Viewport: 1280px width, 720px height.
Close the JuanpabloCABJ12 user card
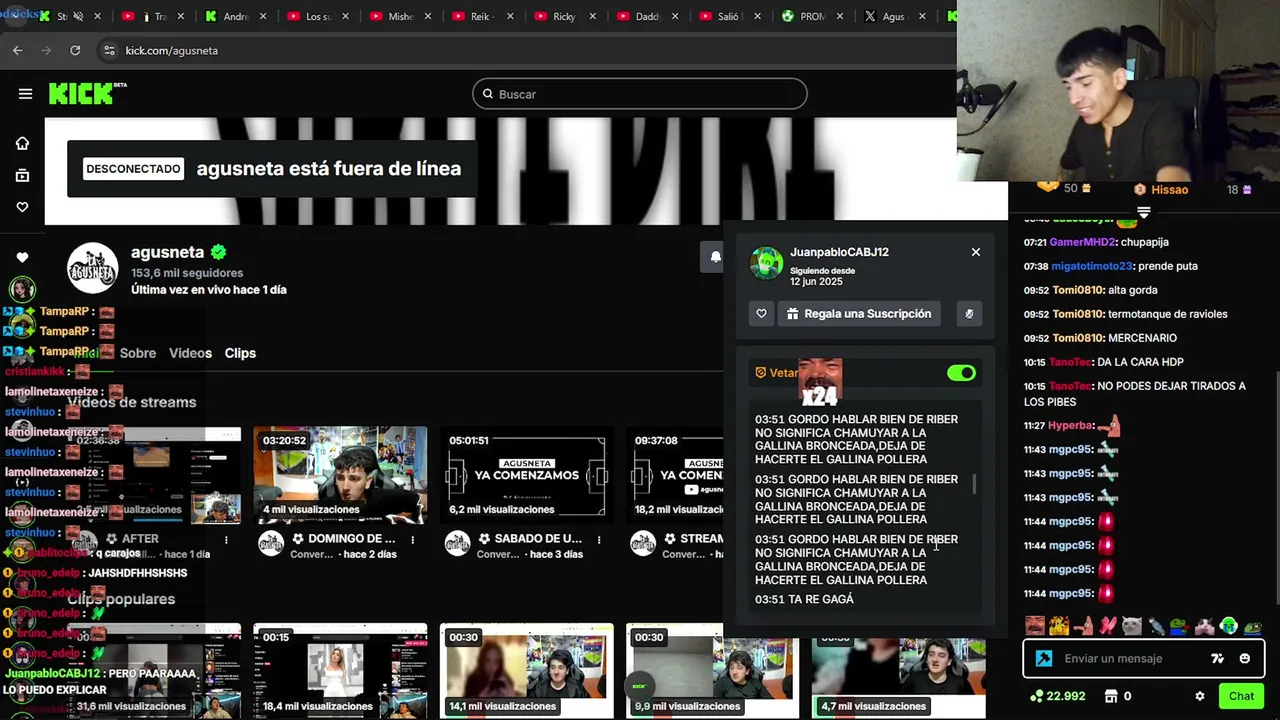coord(976,252)
